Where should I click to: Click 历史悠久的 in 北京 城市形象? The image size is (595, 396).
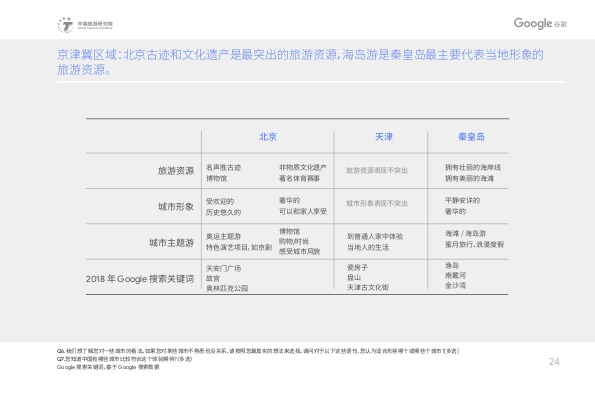[x=223, y=212]
